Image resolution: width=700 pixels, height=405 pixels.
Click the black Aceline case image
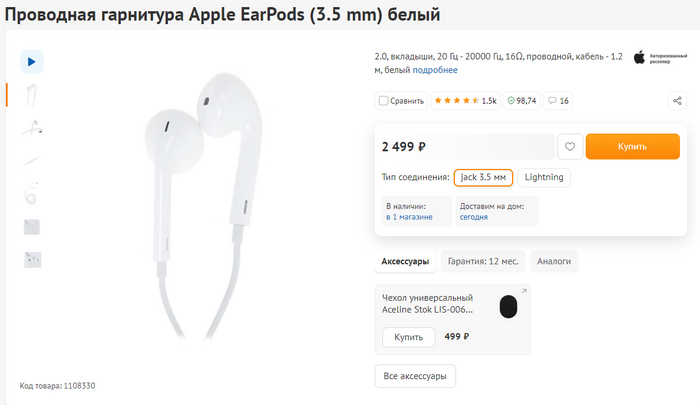point(509,306)
